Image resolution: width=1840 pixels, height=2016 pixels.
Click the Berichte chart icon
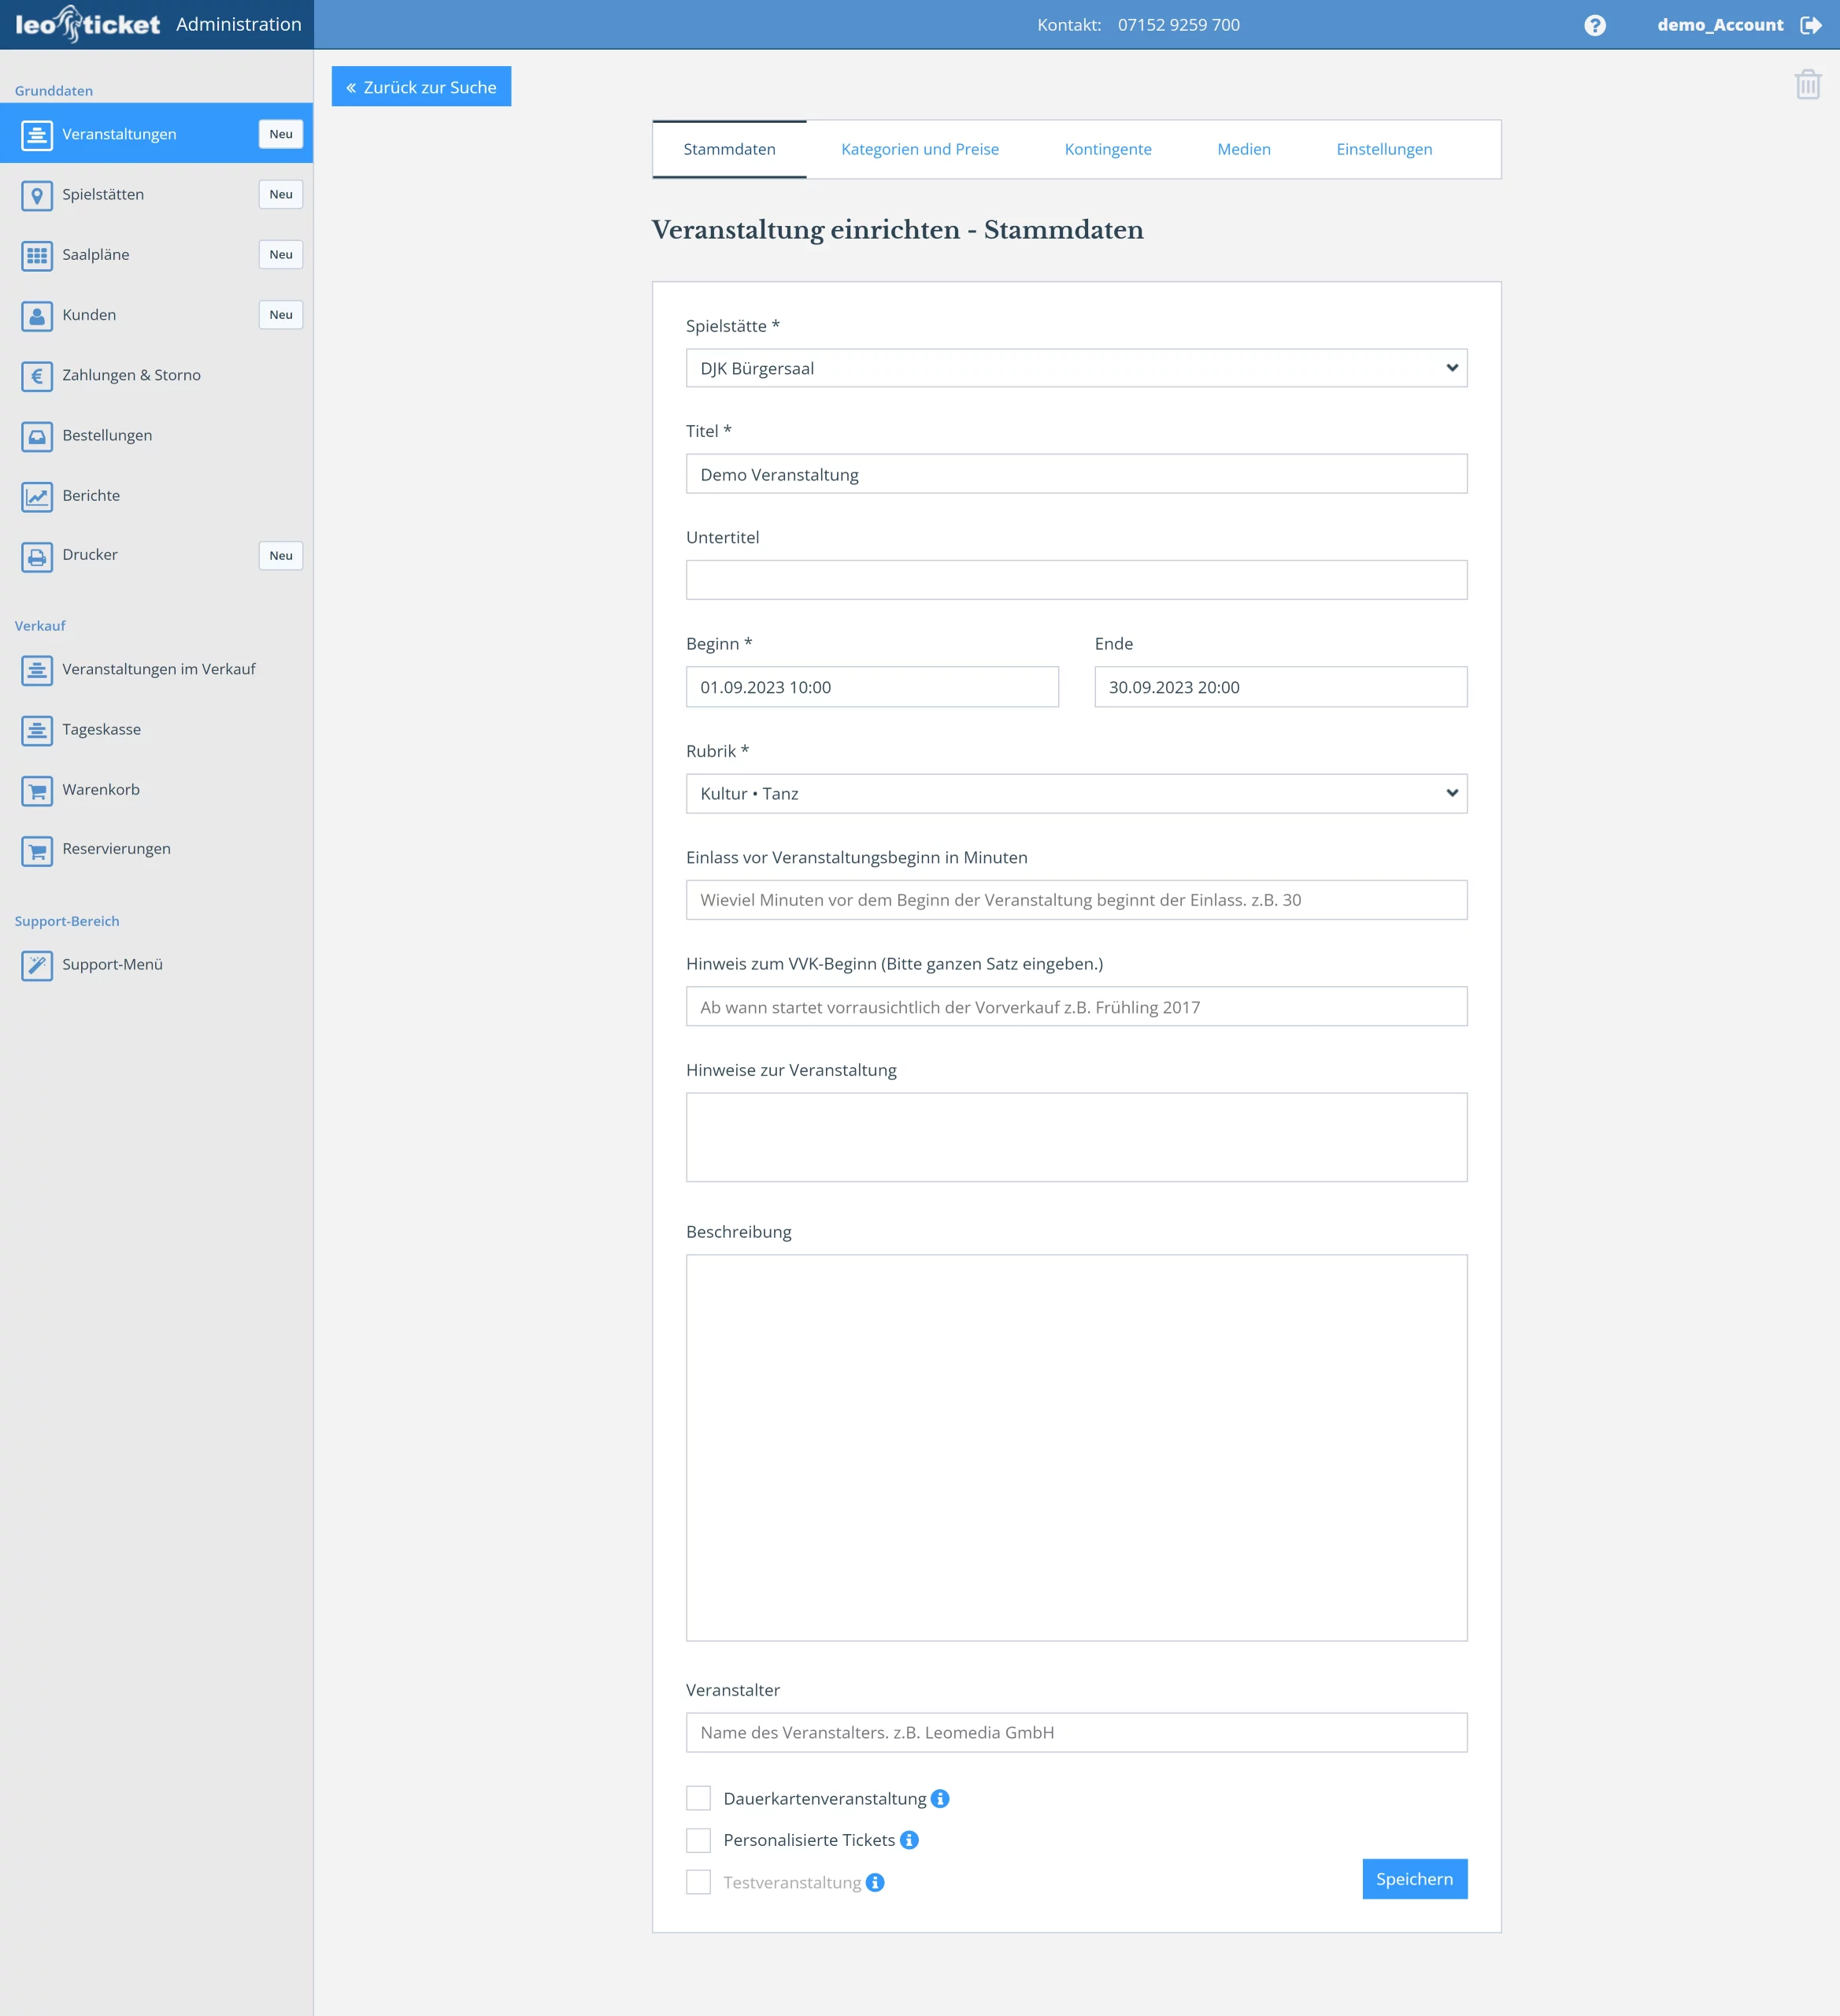pos(37,496)
